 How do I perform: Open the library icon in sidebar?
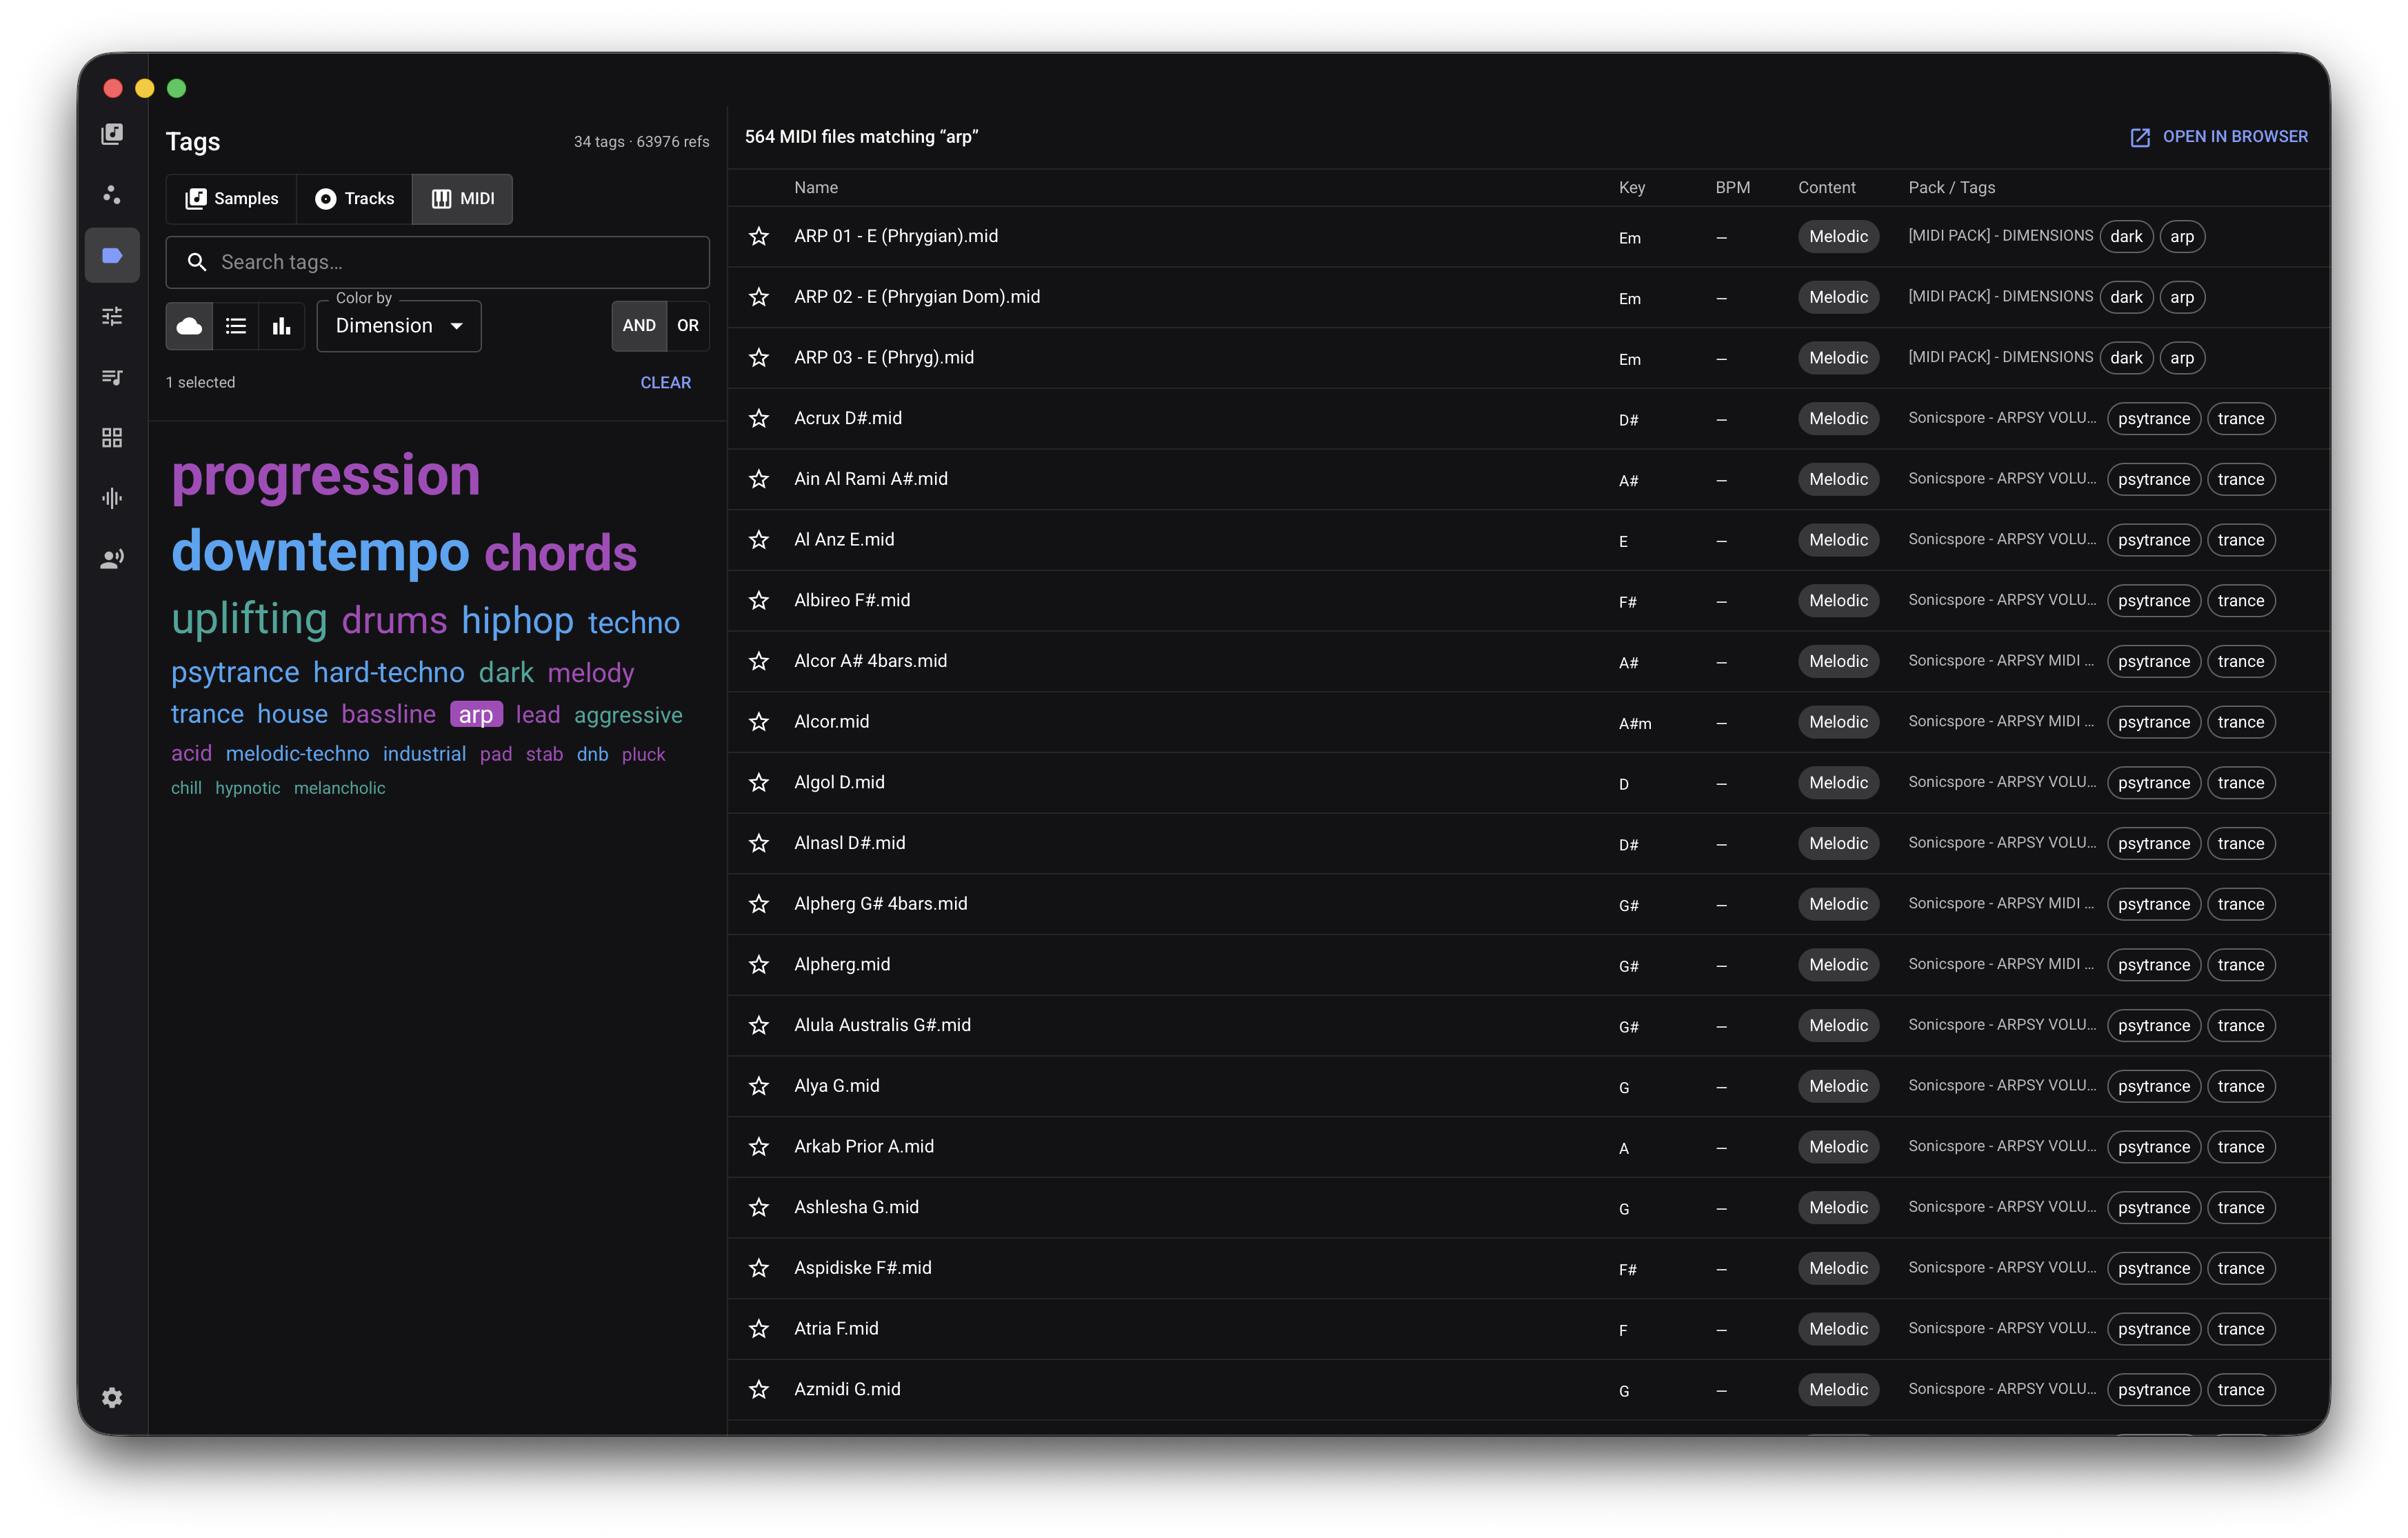(x=112, y=134)
